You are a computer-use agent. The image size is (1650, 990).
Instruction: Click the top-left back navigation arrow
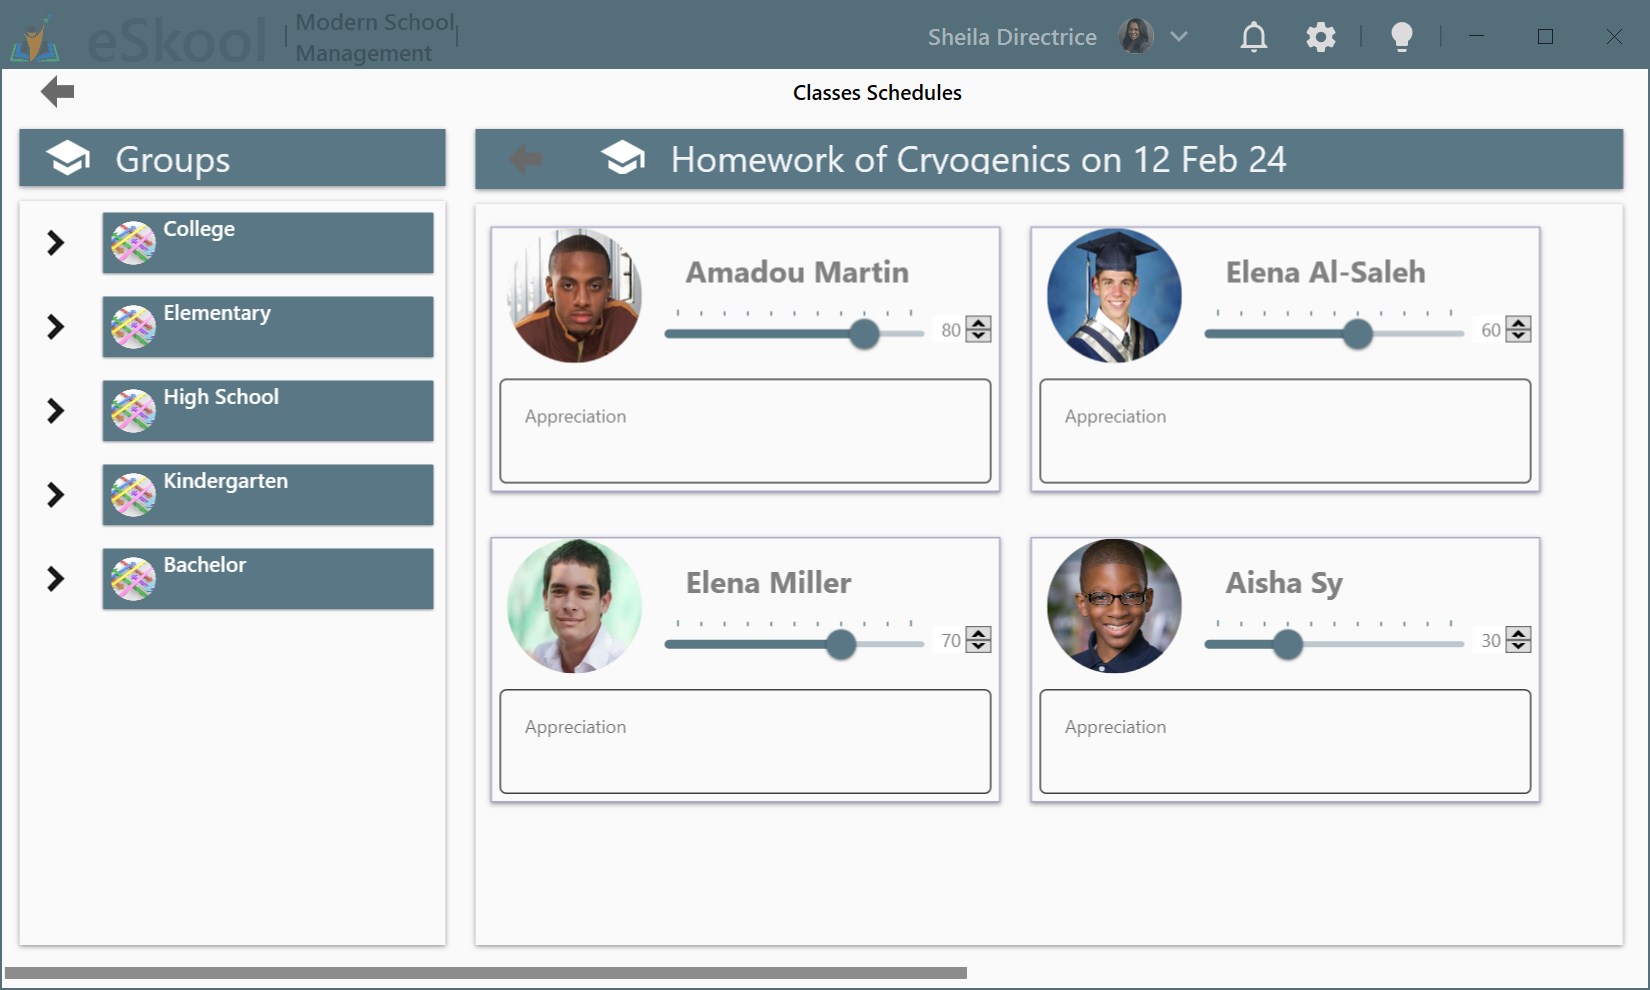click(x=57, y=91)
